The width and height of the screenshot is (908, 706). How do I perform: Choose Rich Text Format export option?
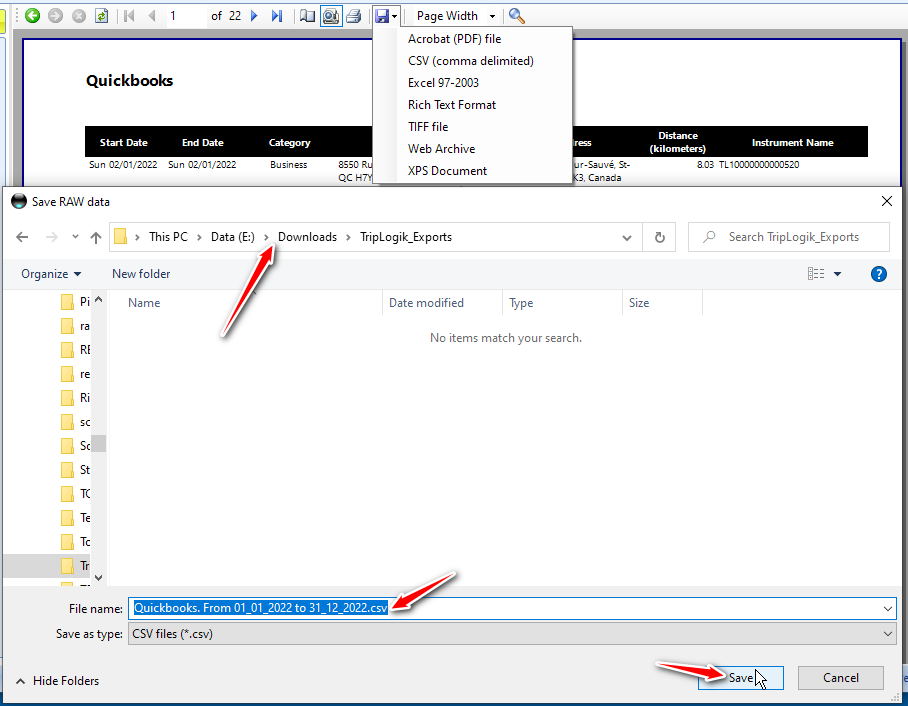click(452, 105)
